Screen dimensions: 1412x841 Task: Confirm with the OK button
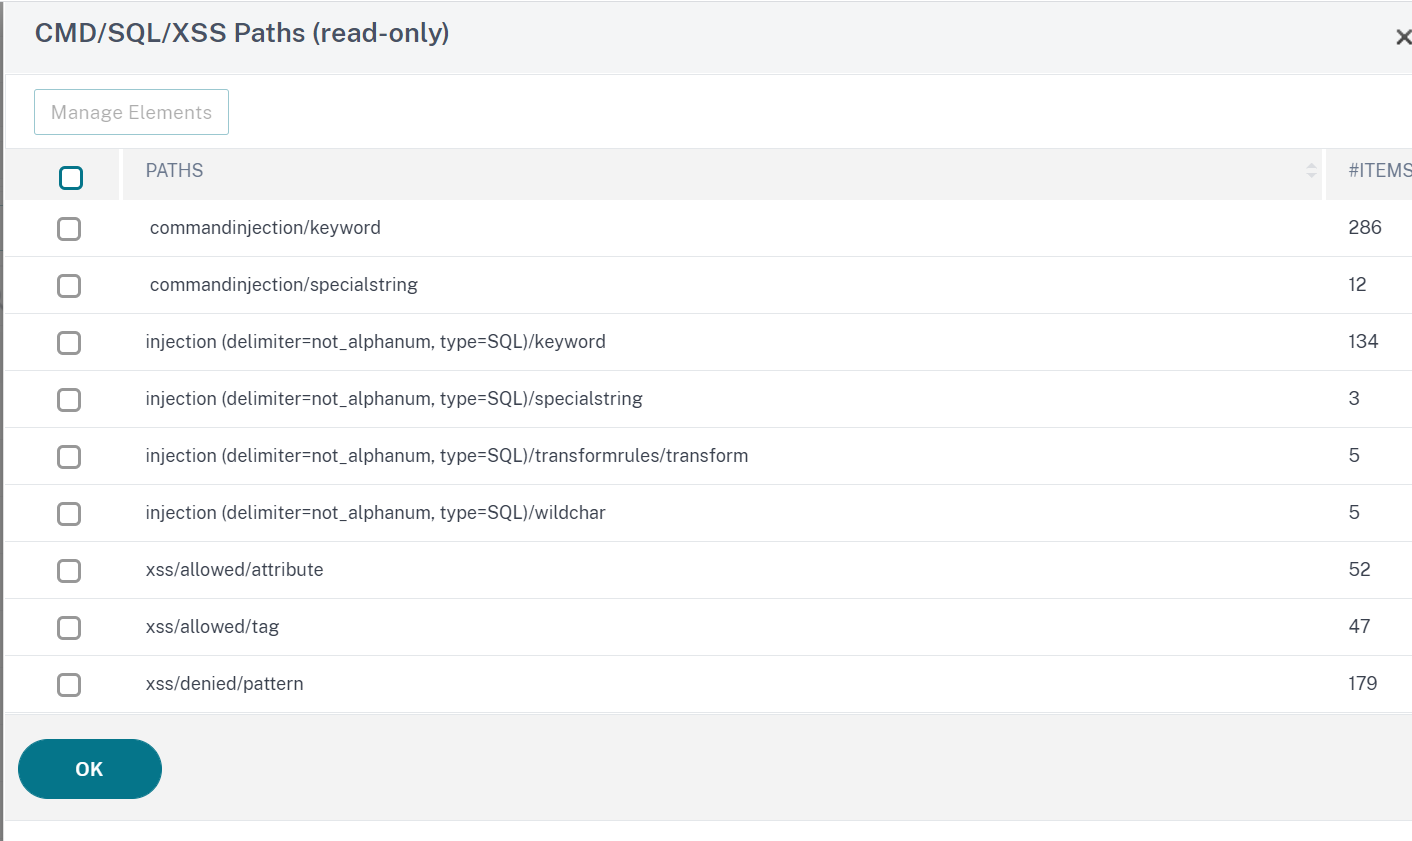click(90, 769)
